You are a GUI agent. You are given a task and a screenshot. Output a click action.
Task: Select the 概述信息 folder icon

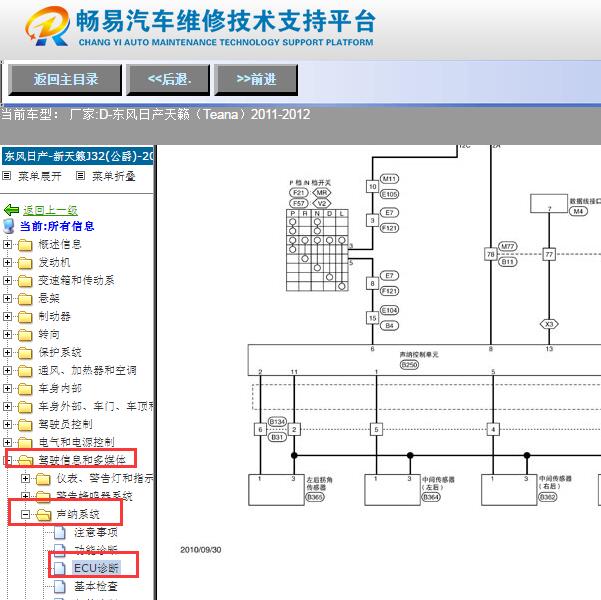point(25,245)
